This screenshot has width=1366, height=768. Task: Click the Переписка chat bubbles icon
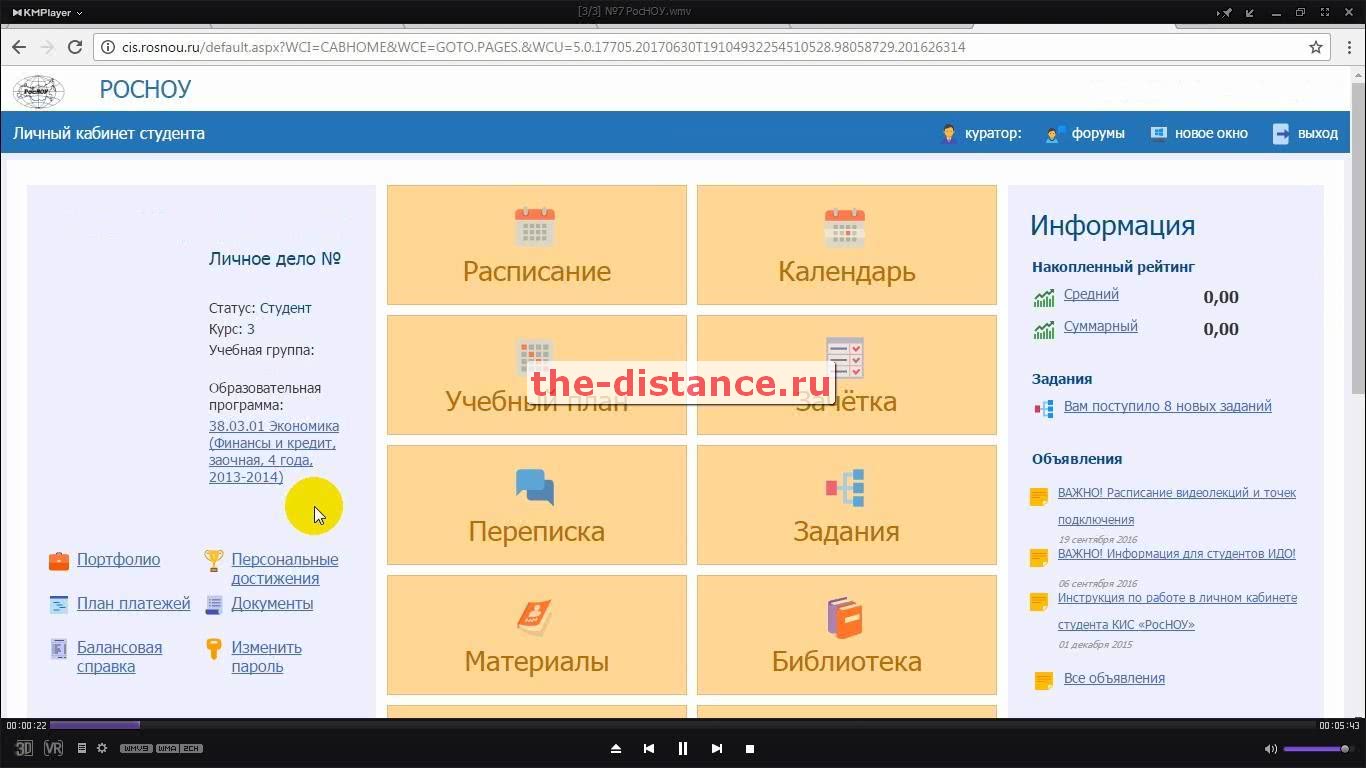(535, 487)
